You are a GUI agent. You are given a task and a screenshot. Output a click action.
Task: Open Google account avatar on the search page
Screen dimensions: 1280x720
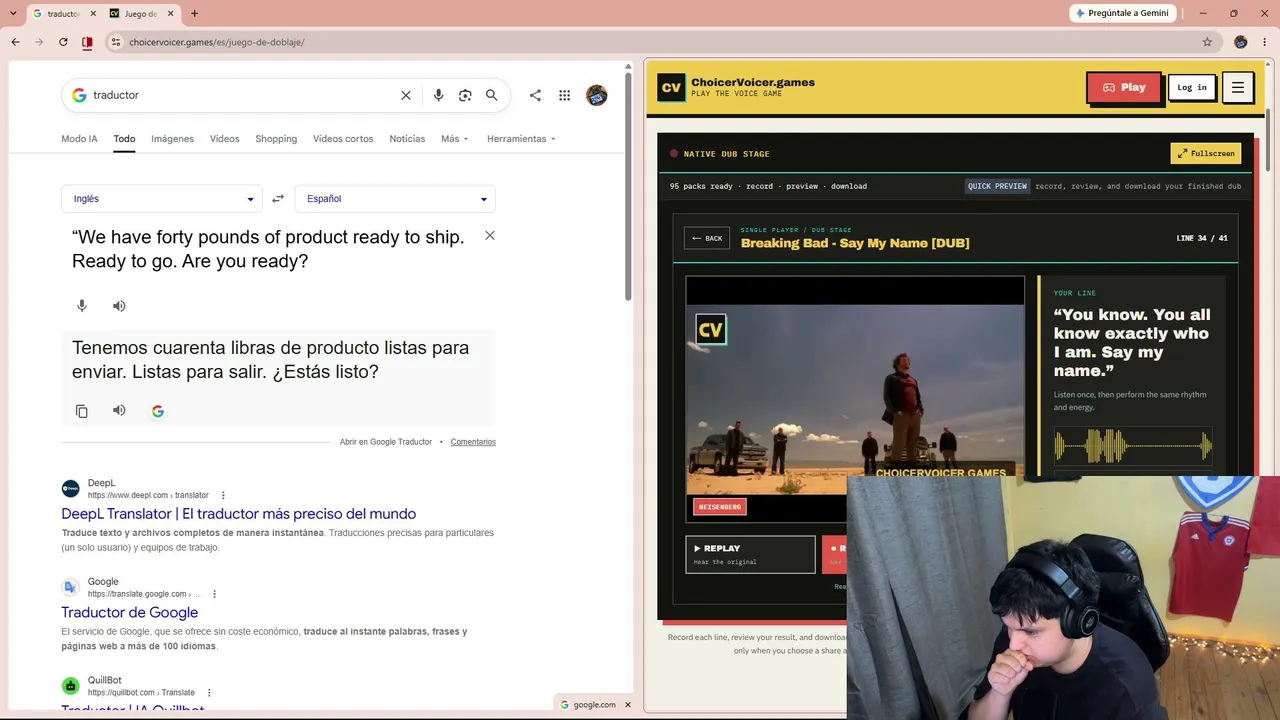click(x=597, y=95)
